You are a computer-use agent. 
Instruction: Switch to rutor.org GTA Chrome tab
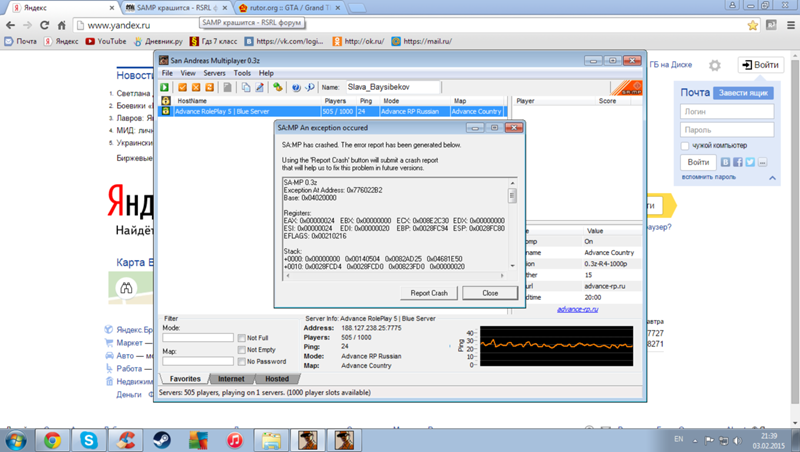pyautogui.click(x=292, y=8)
